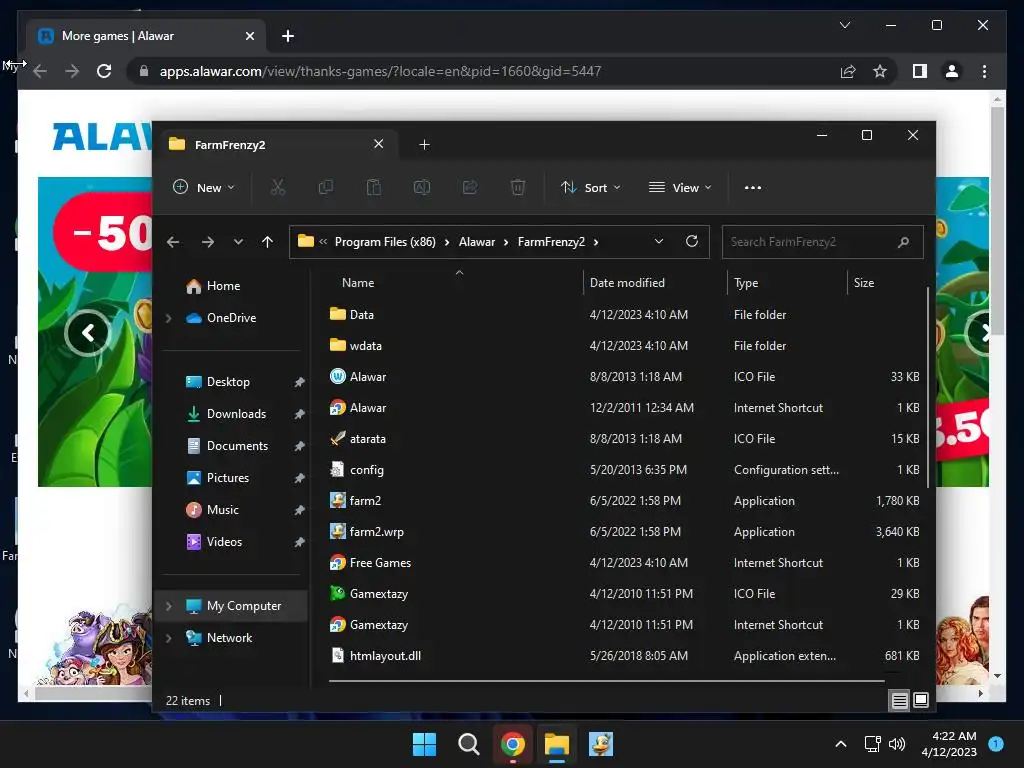
Task: Click the Rename icon in the Explorer toolbar
Action: pos(422,187)
